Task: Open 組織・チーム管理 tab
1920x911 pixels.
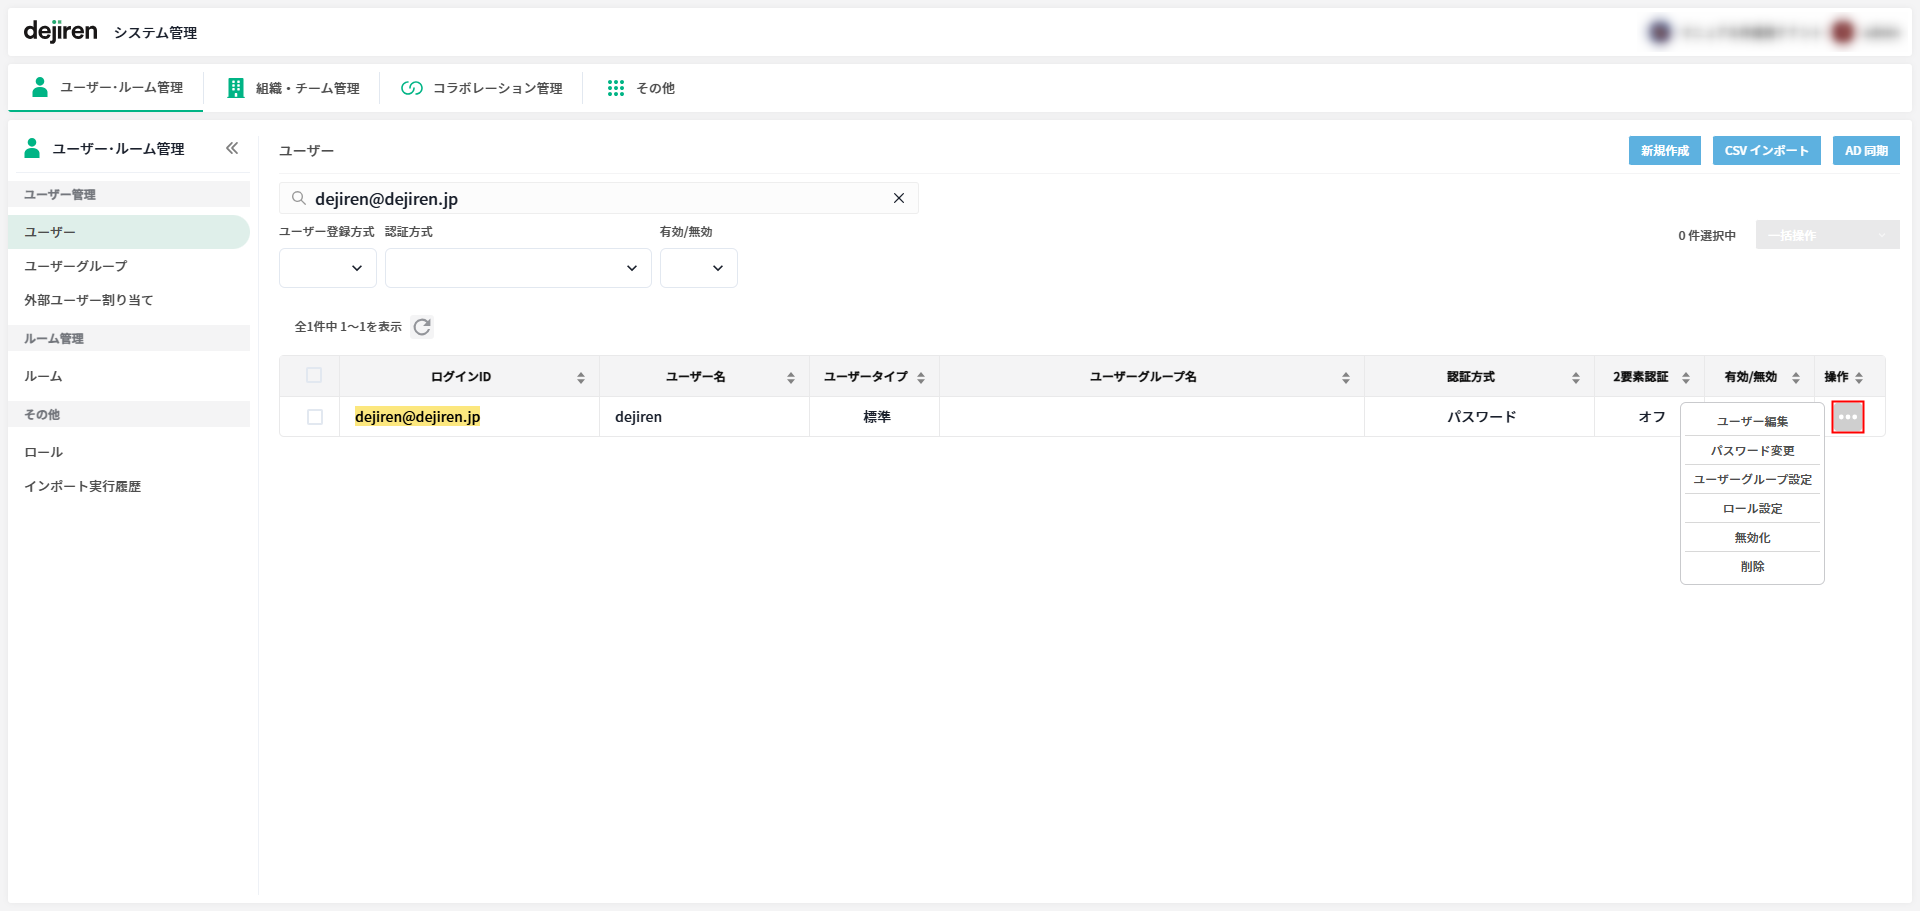Action: (x=293, y=88)
